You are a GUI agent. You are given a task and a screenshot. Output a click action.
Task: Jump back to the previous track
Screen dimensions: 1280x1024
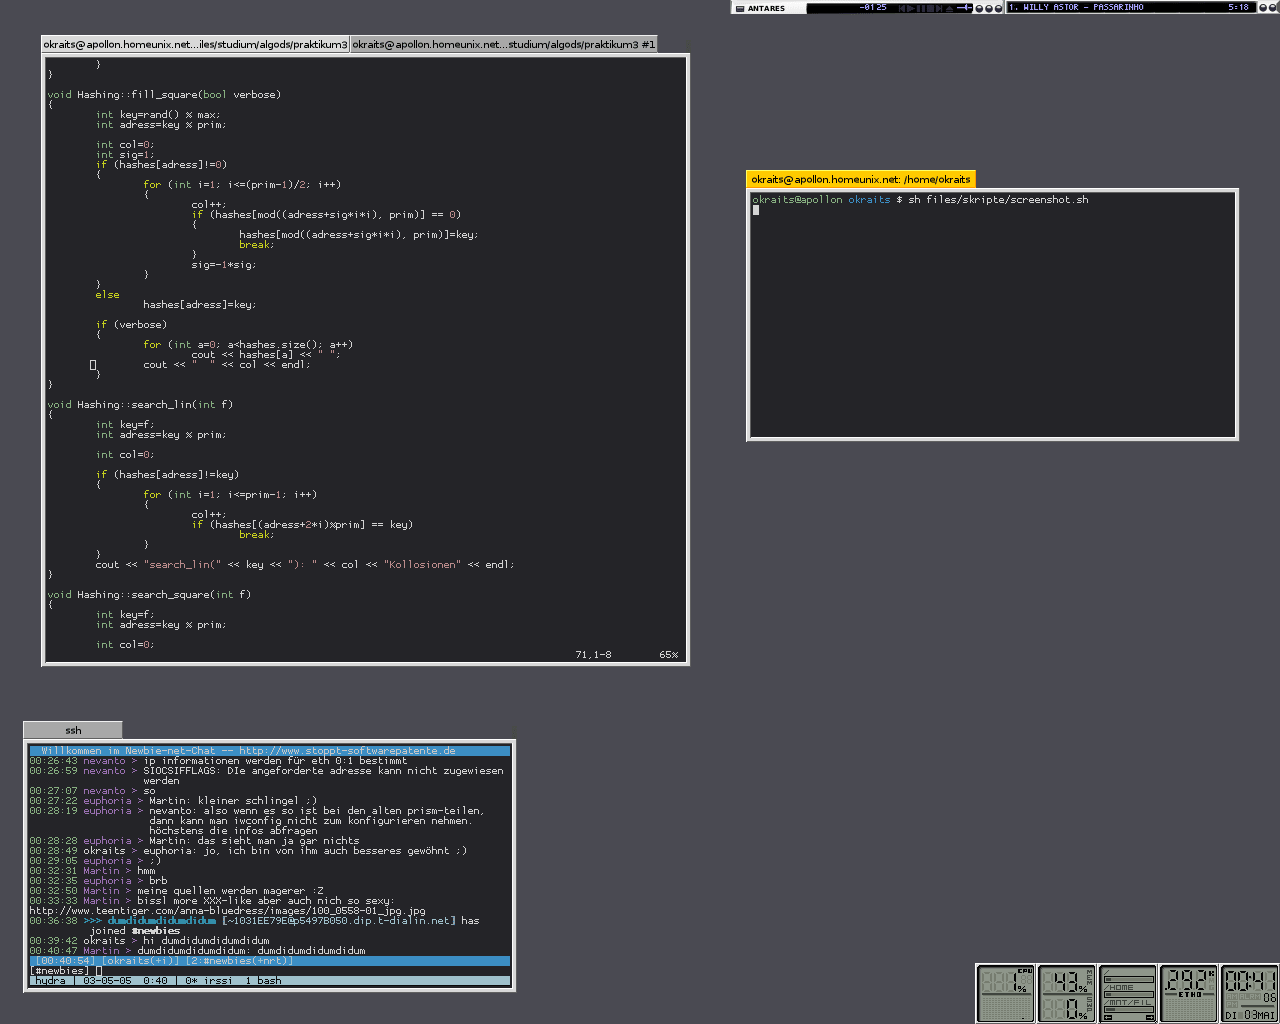(903, 9)
